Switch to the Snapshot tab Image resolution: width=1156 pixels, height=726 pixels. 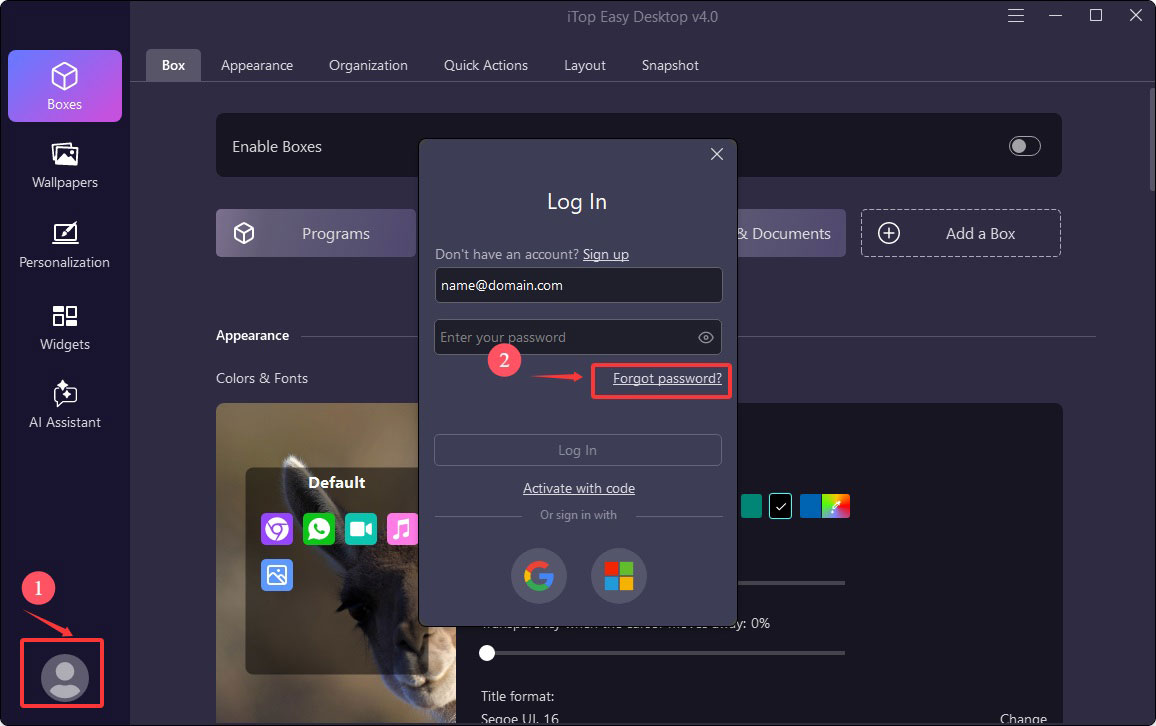670,65
